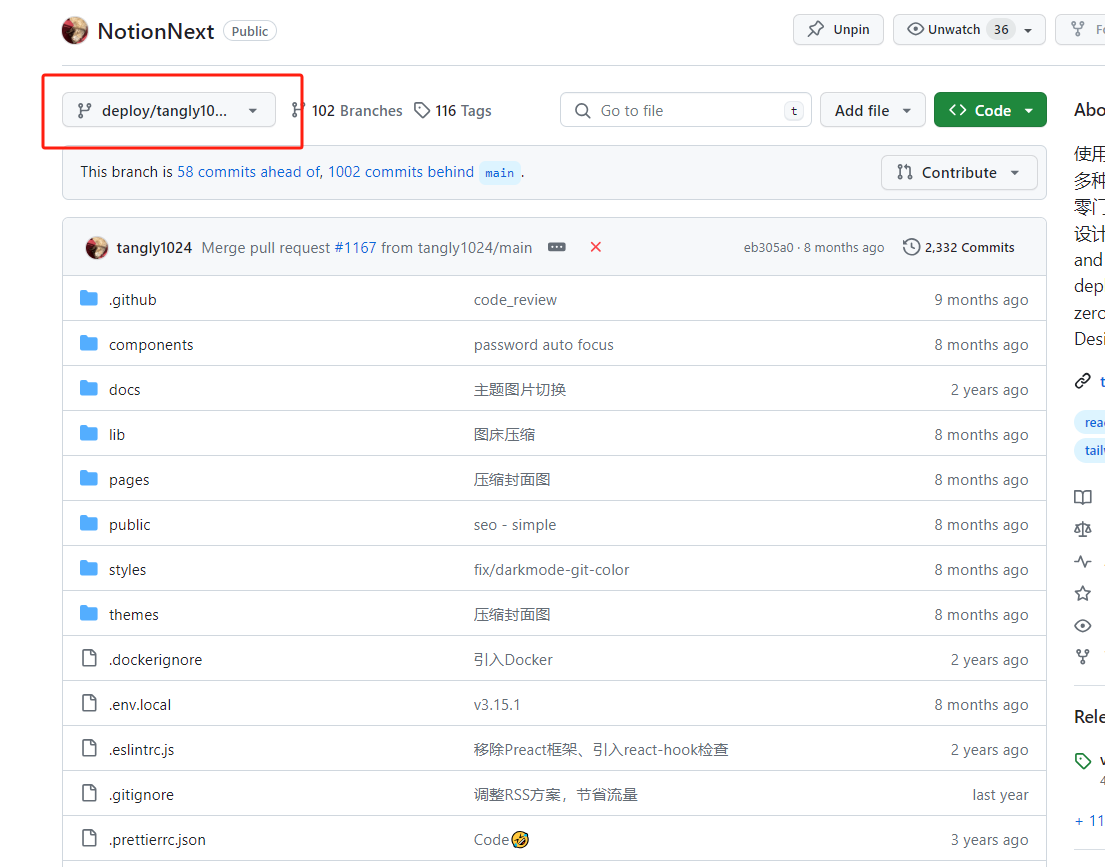The height and width of the screenshot is (867, 1105).
Task: Open the password auto focus commit message
Action: (x=543, y=345)
